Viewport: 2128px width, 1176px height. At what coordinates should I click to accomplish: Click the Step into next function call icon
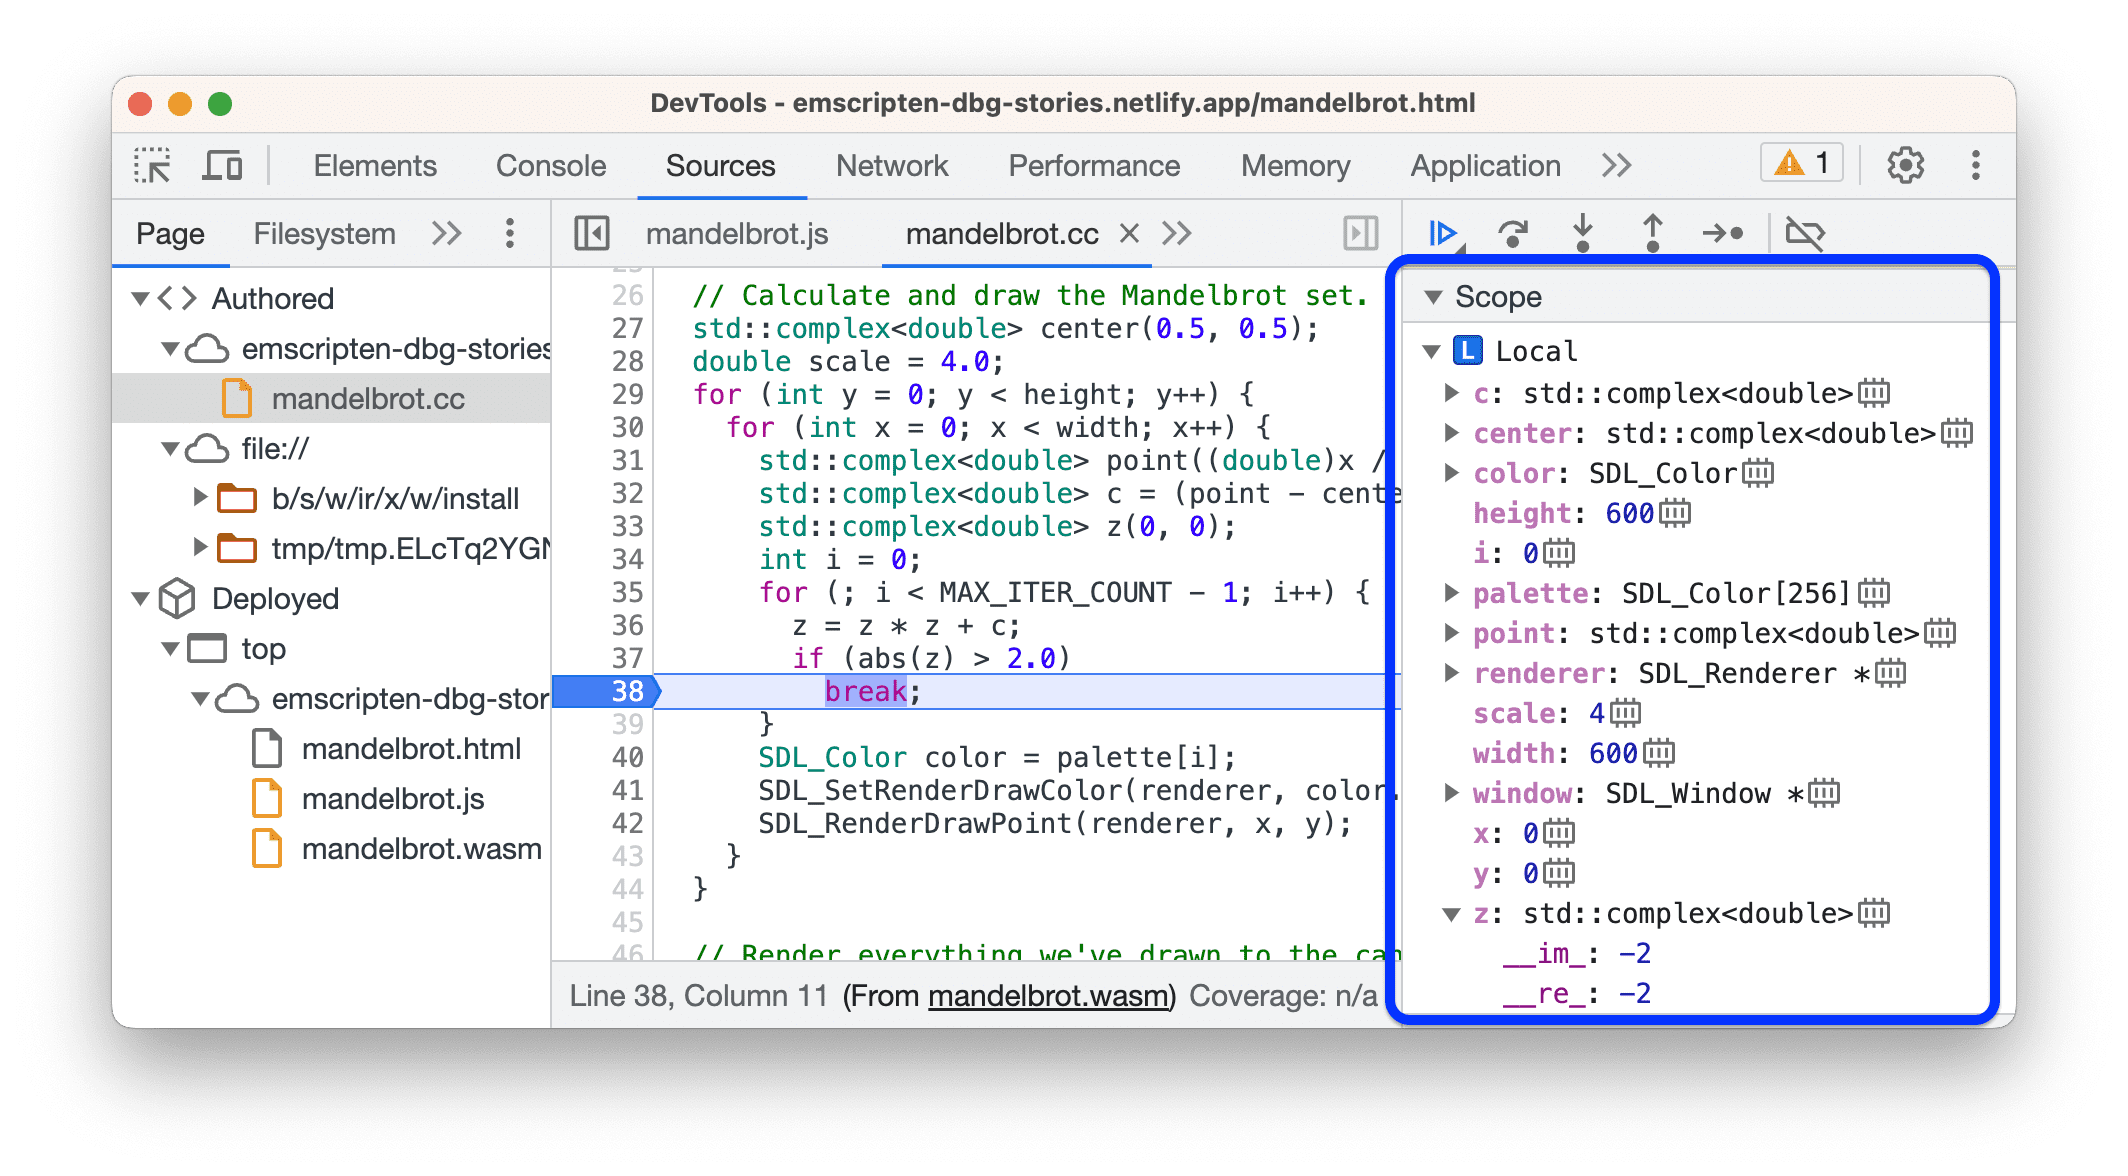(1582, 235)
